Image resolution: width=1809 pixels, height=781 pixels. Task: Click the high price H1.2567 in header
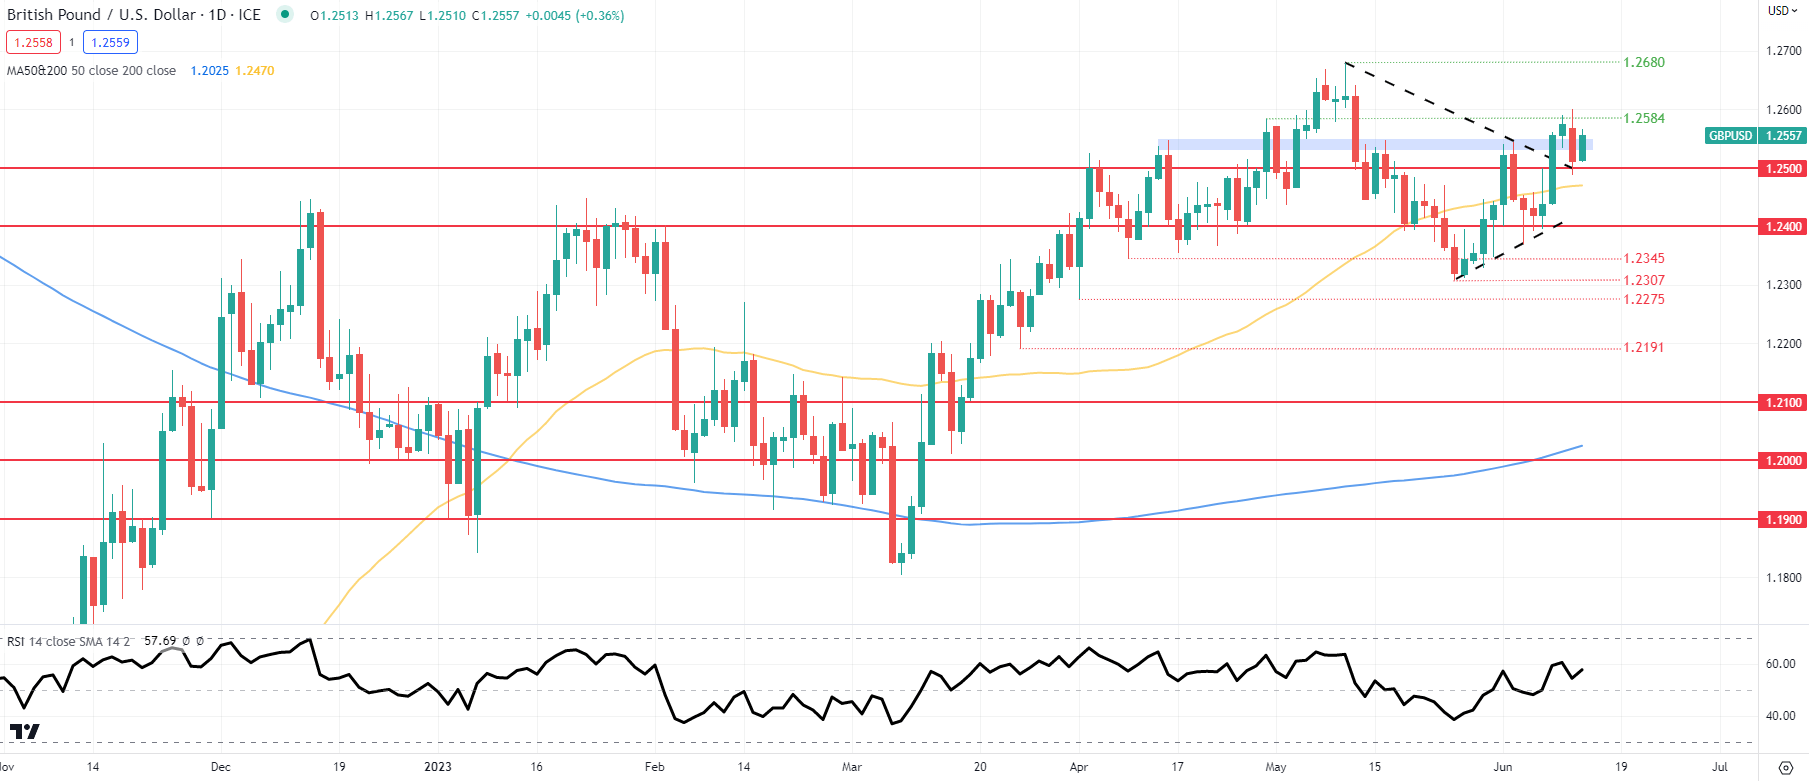(389, 15)
